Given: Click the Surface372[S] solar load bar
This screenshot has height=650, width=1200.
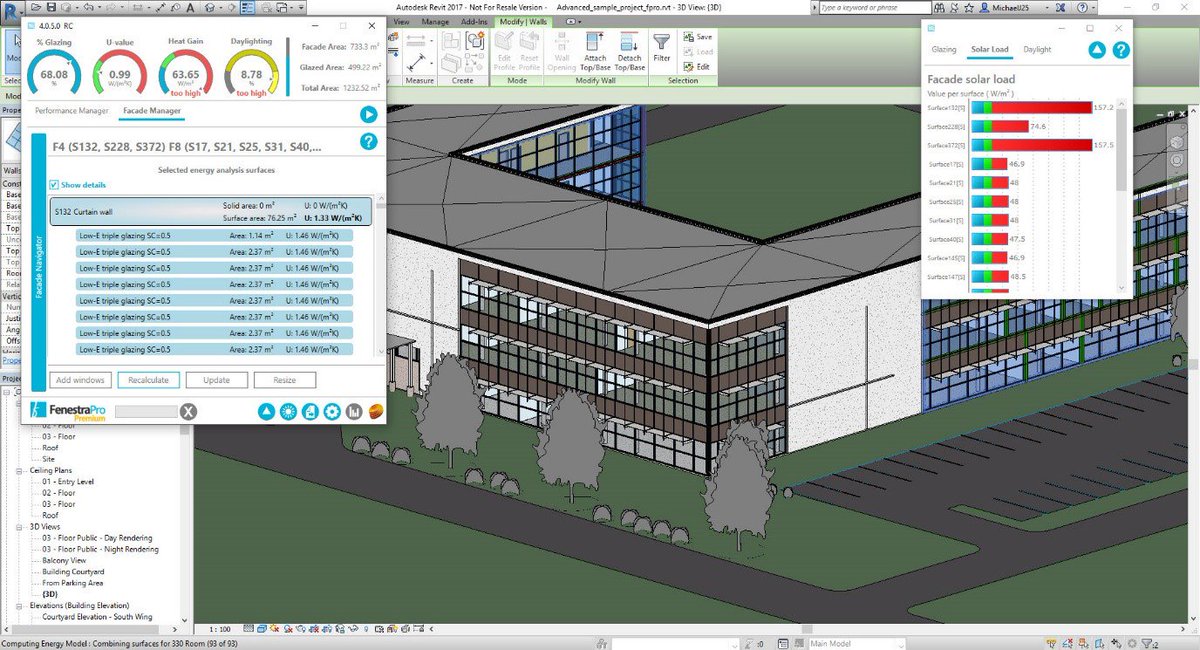Looking at the screenshot, I should coord(1031,145).
